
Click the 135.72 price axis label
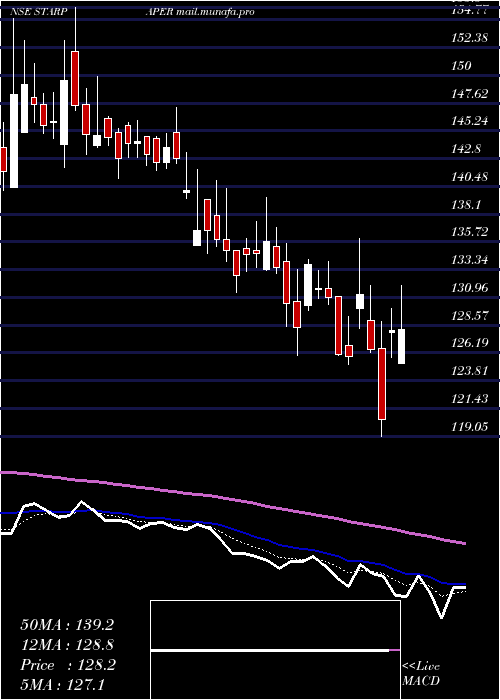pos(468,233)
